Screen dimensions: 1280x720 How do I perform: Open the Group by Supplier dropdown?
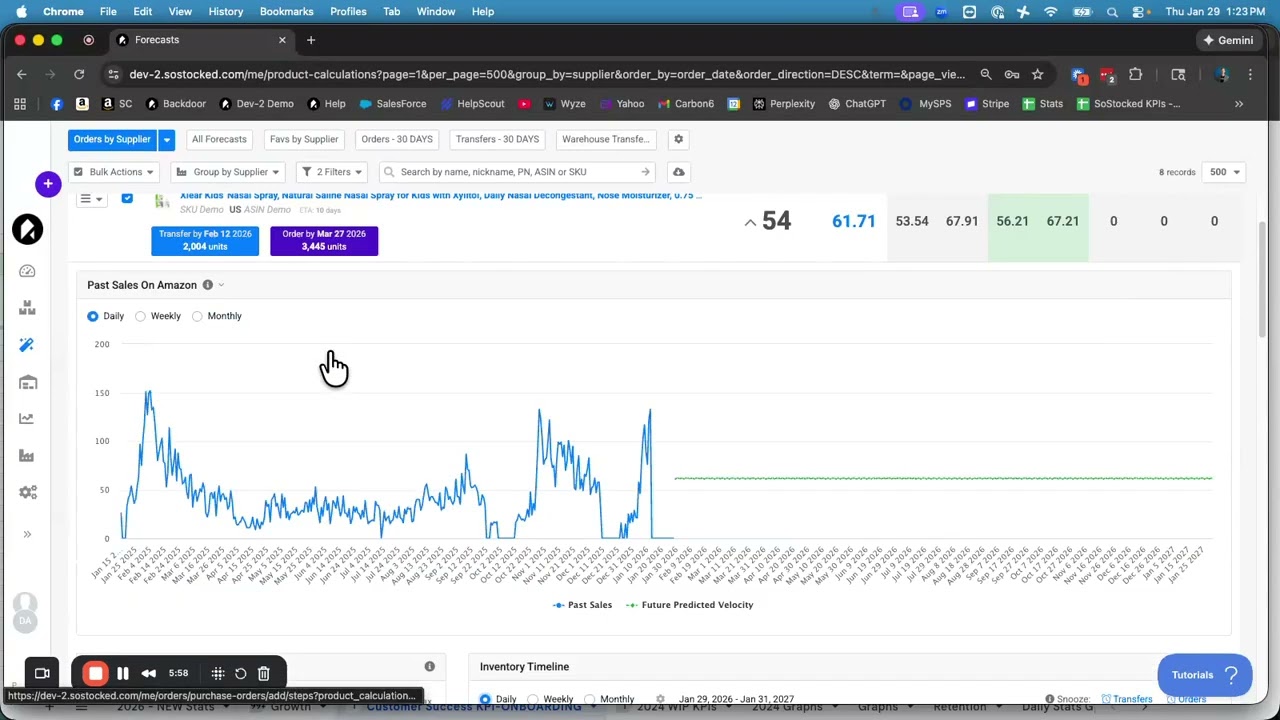(229, 172)
